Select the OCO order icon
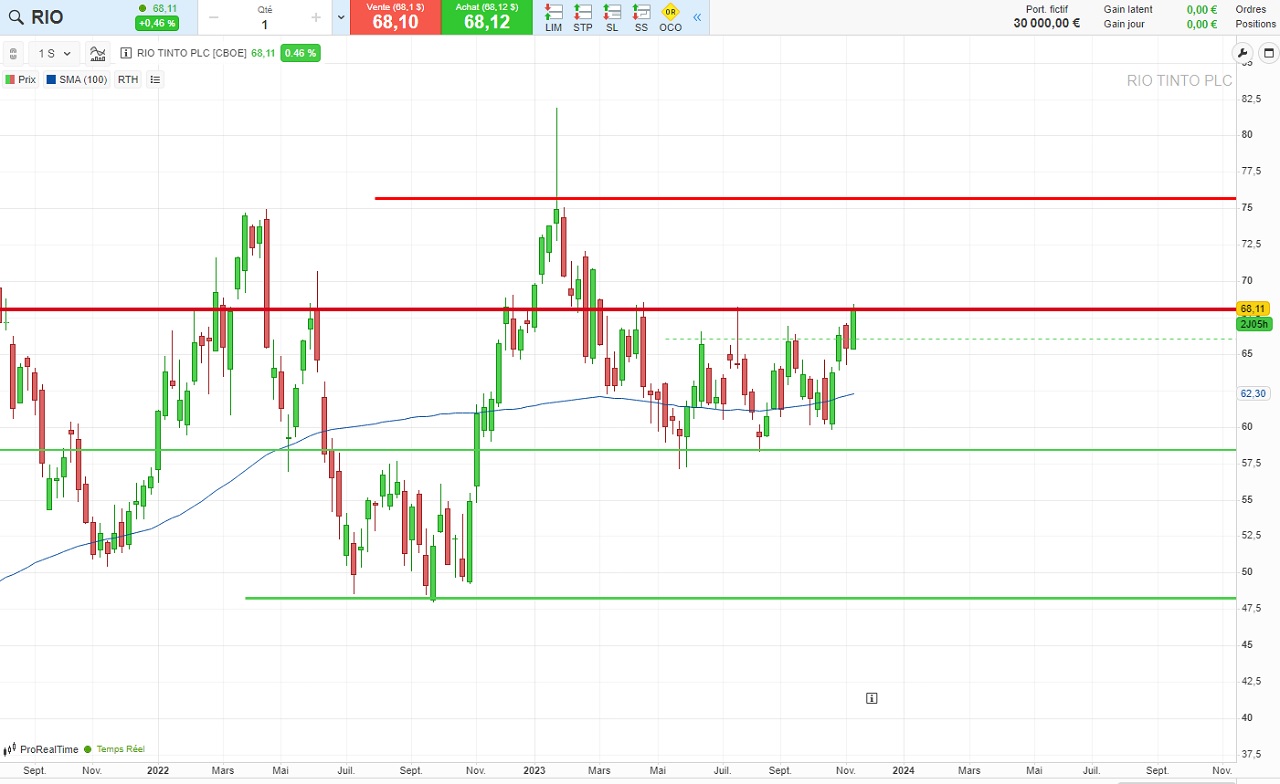 click(x=670, y=18)
